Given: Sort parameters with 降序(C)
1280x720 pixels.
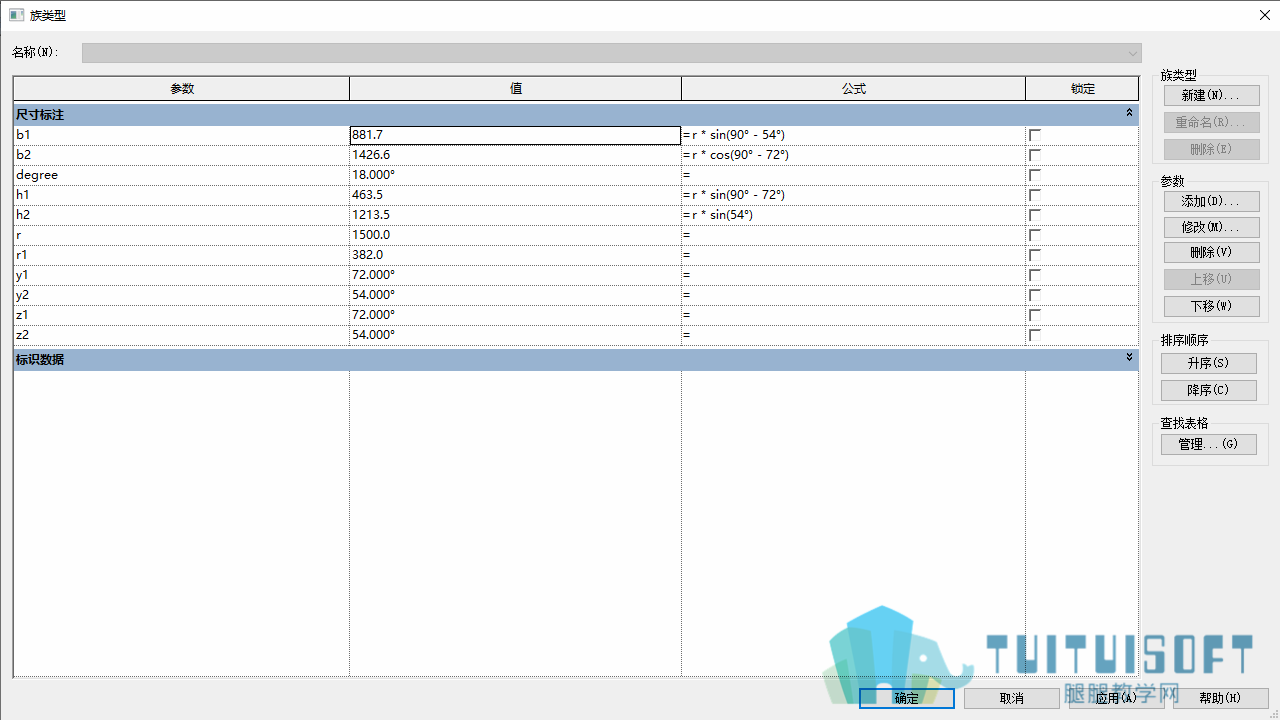Looking at the screenshot, I should (1208, 390).
